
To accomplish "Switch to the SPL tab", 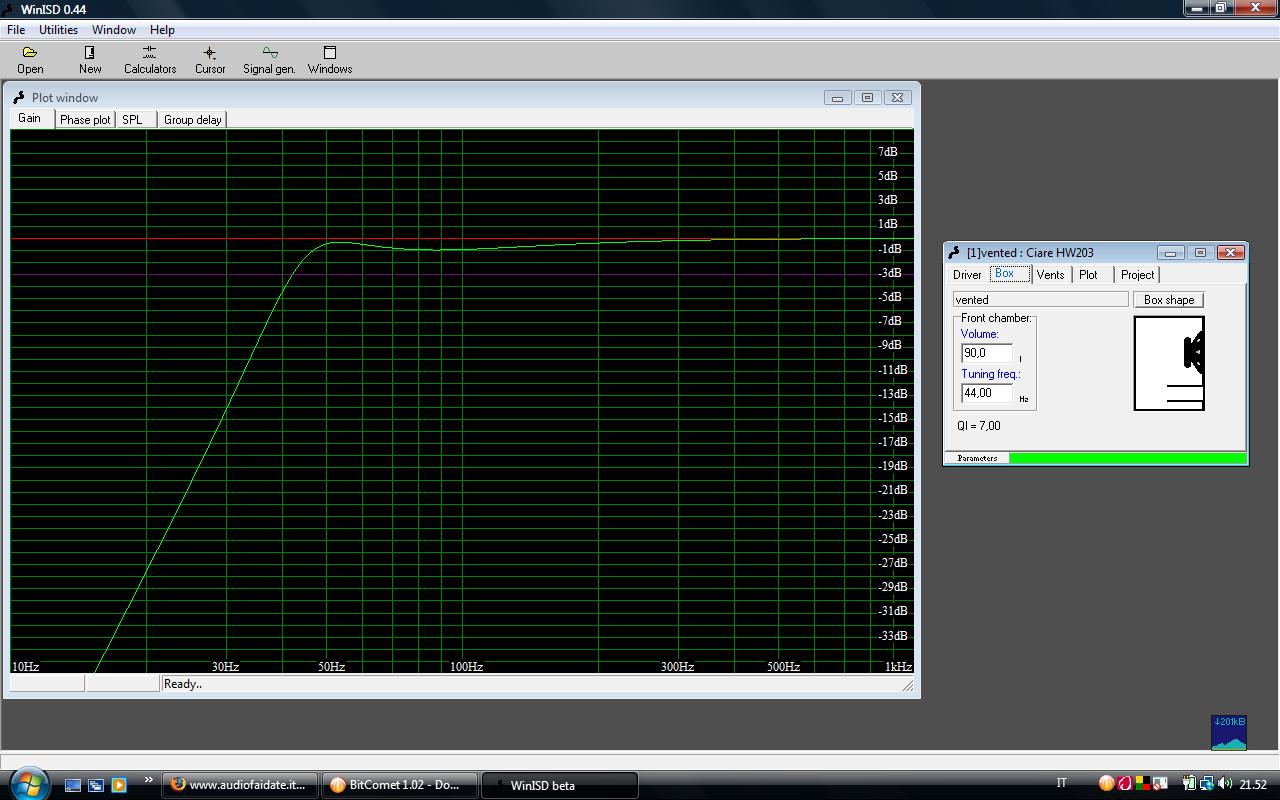I will click(x=132, y=120).
